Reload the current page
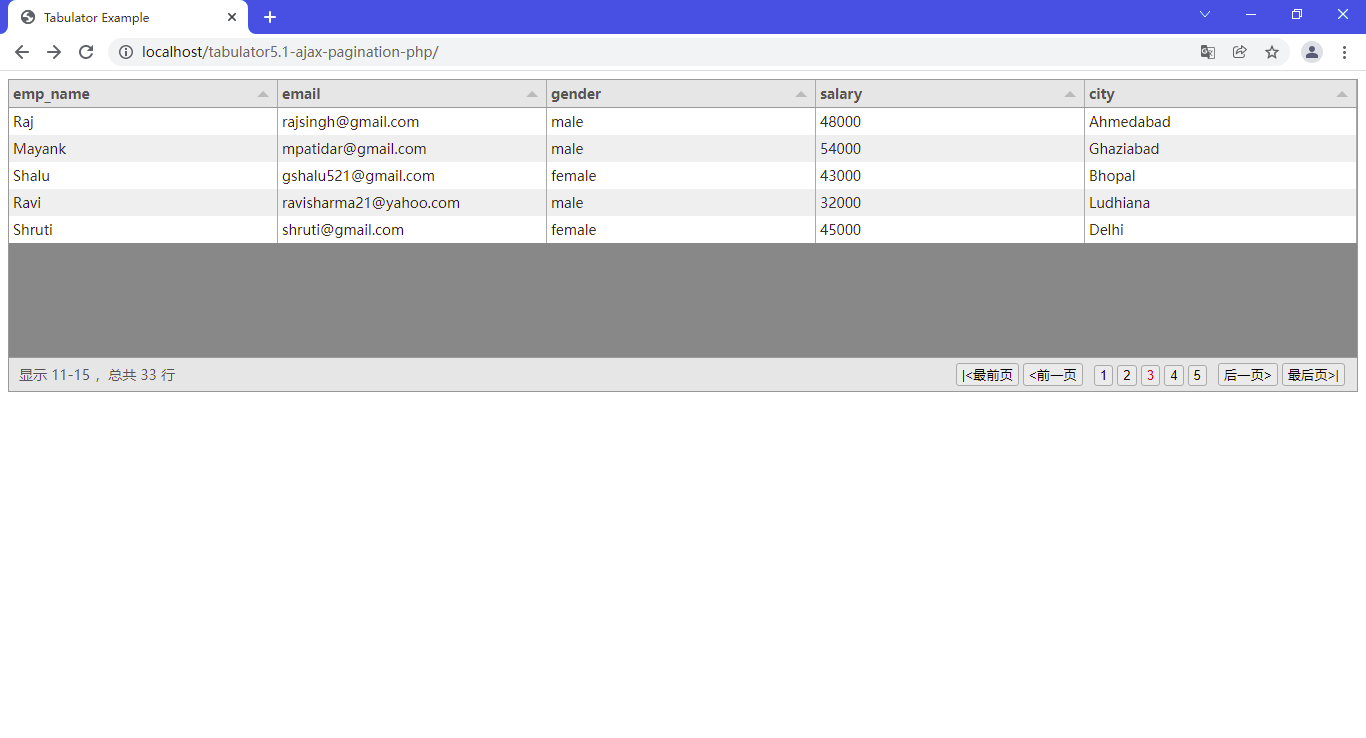 [86, 52]
